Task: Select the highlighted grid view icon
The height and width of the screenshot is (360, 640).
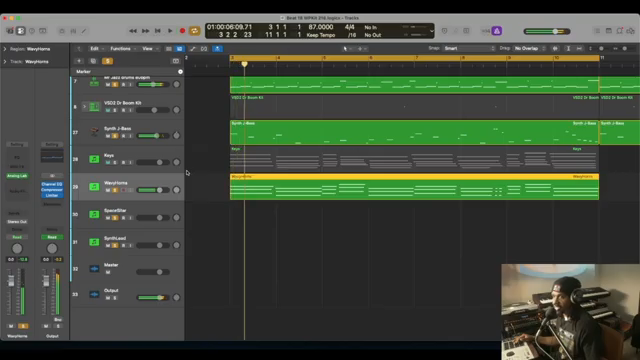Action: (x=179, y=49)
